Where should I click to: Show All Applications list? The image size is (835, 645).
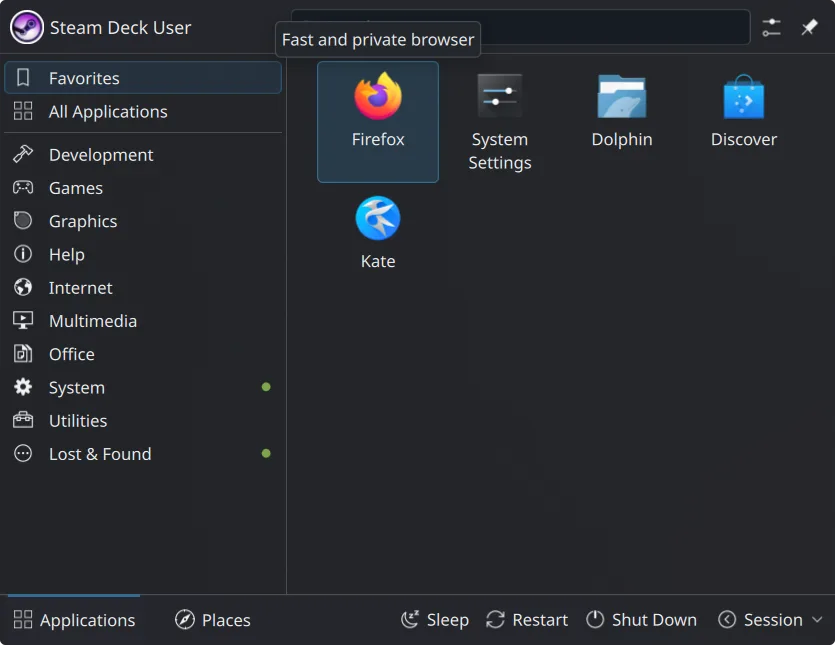click(143, 111)
